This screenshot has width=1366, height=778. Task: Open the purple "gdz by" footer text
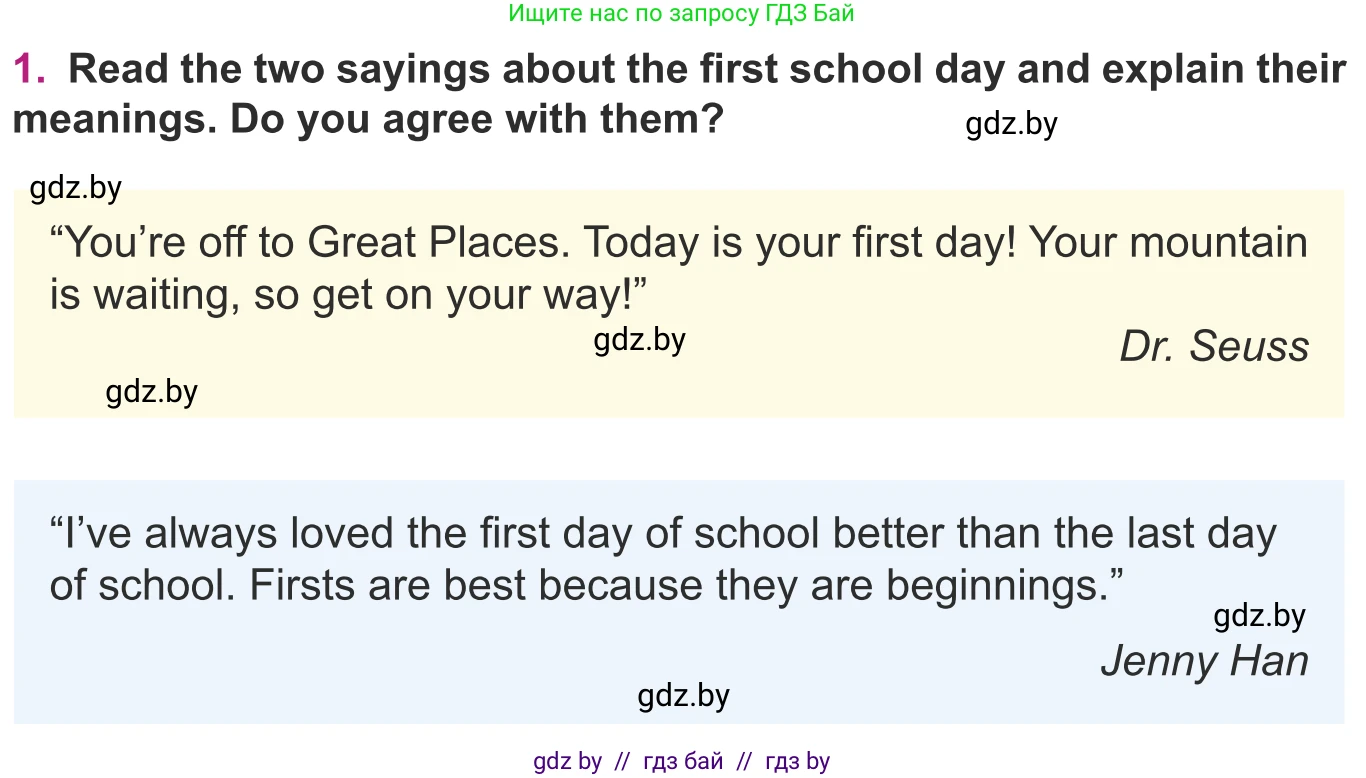click(x=567, y=761)
